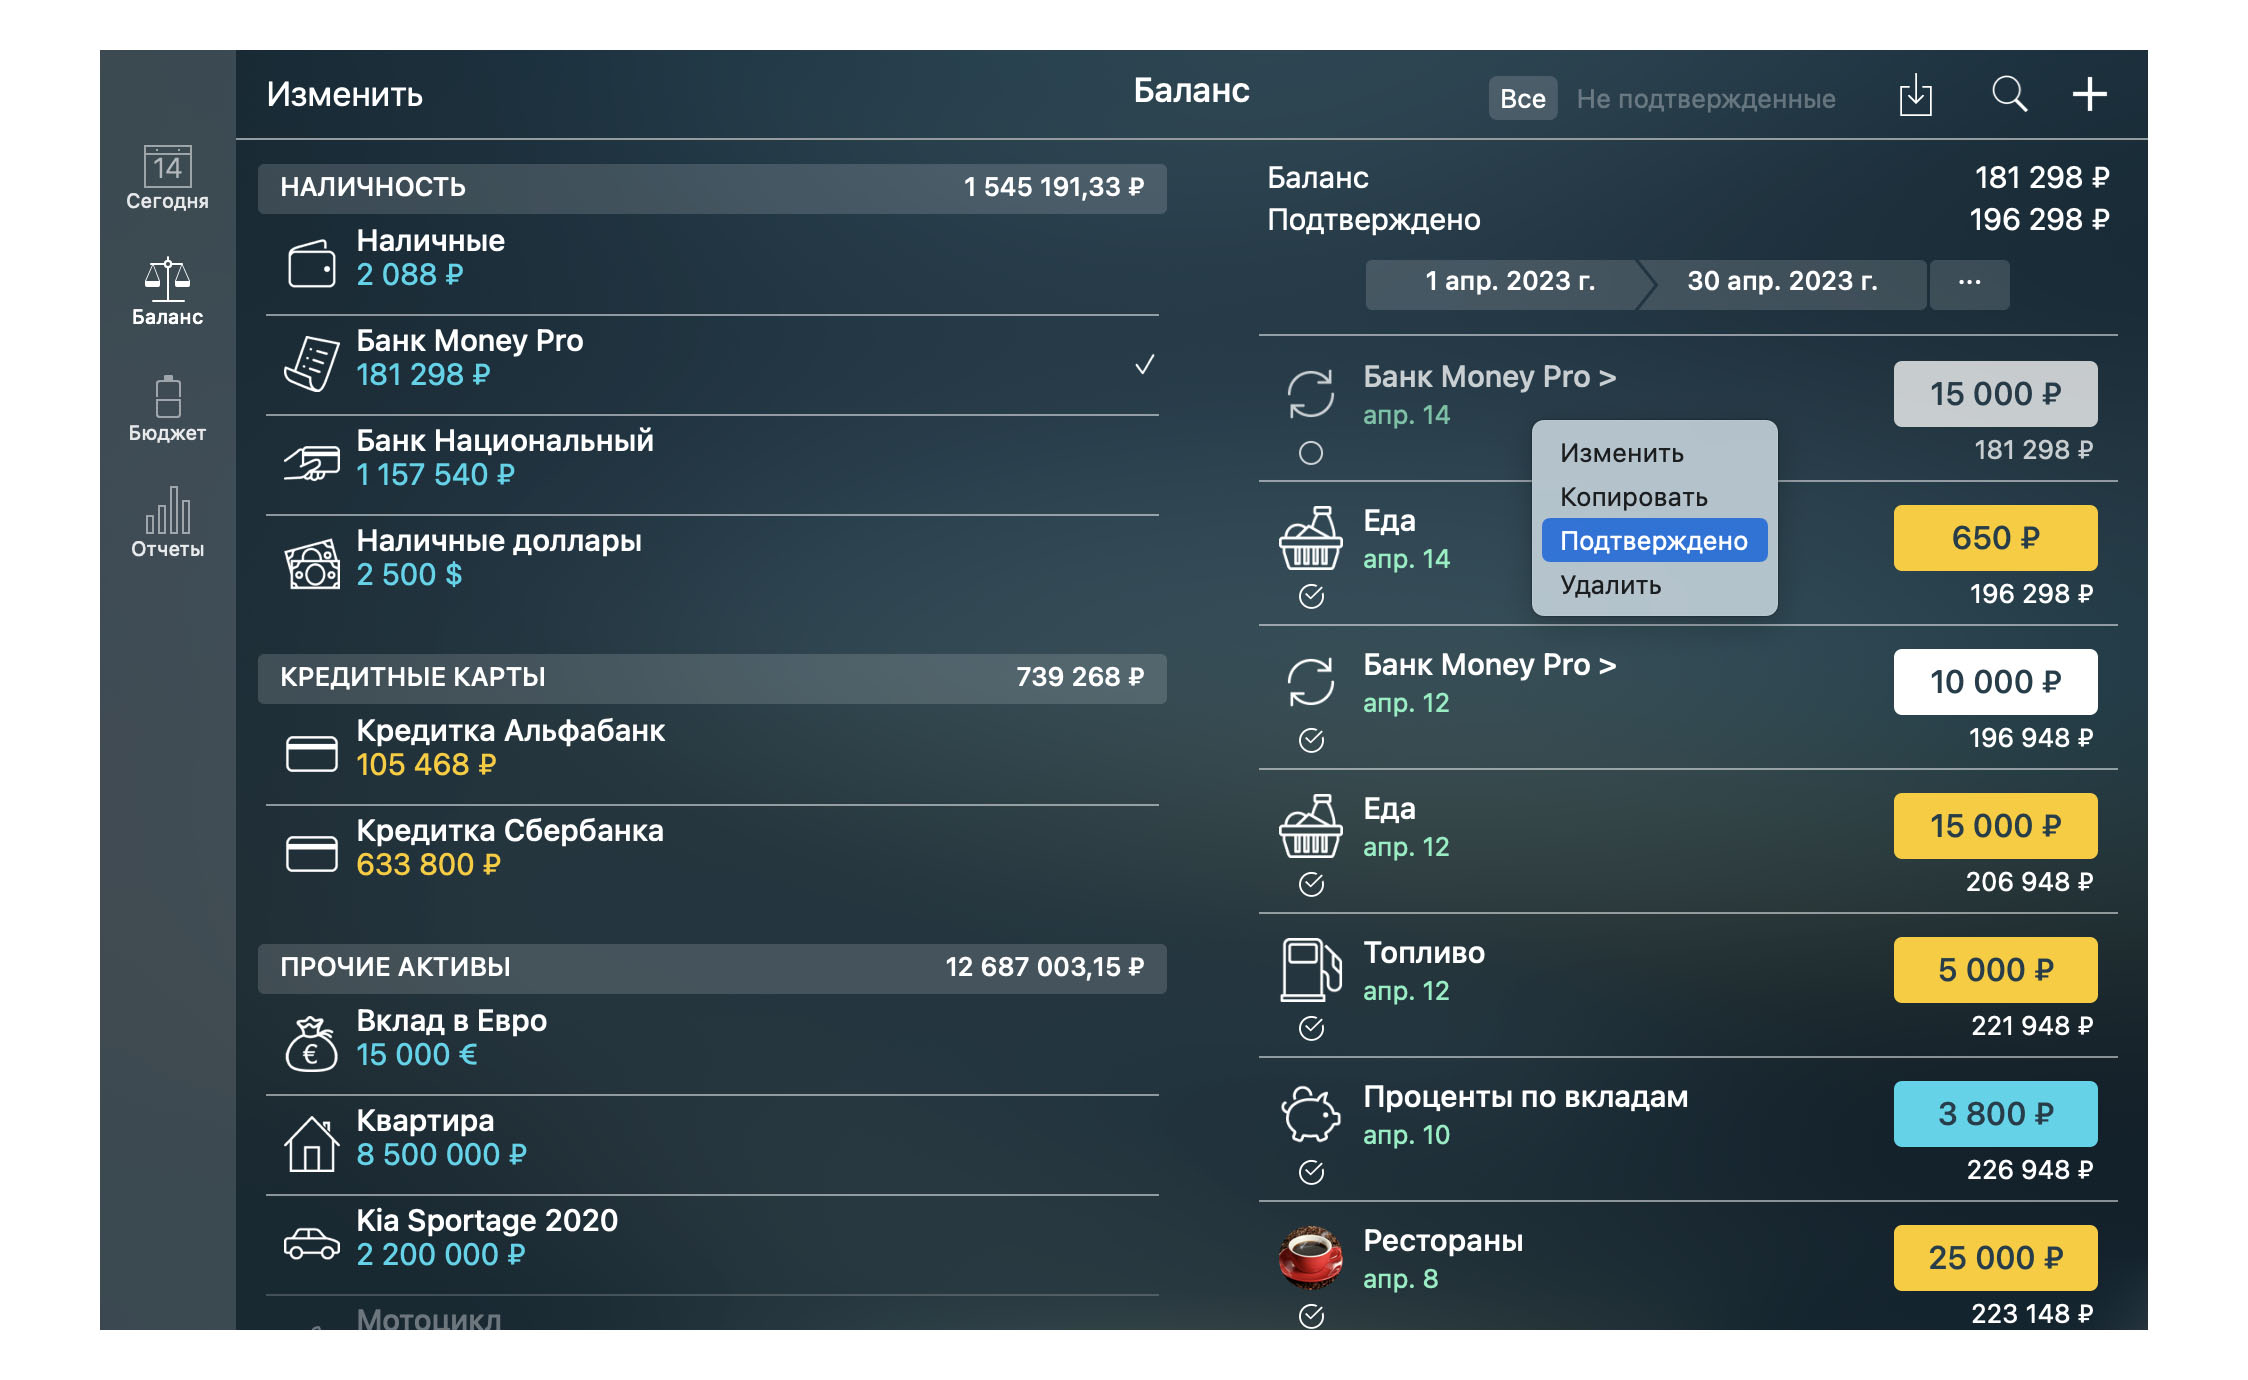Click the coffee cup image for Рестораны

point(1310,1258)
